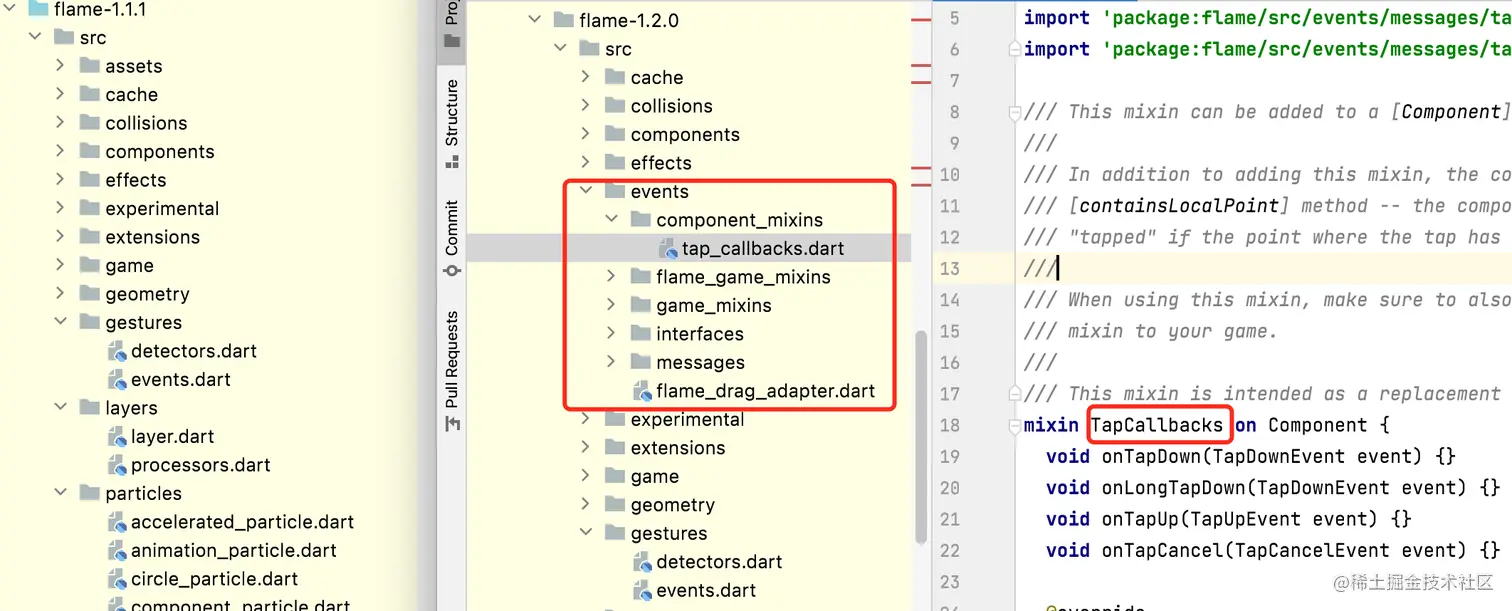Expand the experimental folder in flame-1.1.1 tree
This screenshot has height=611, width=1512.
coord(60,208)
